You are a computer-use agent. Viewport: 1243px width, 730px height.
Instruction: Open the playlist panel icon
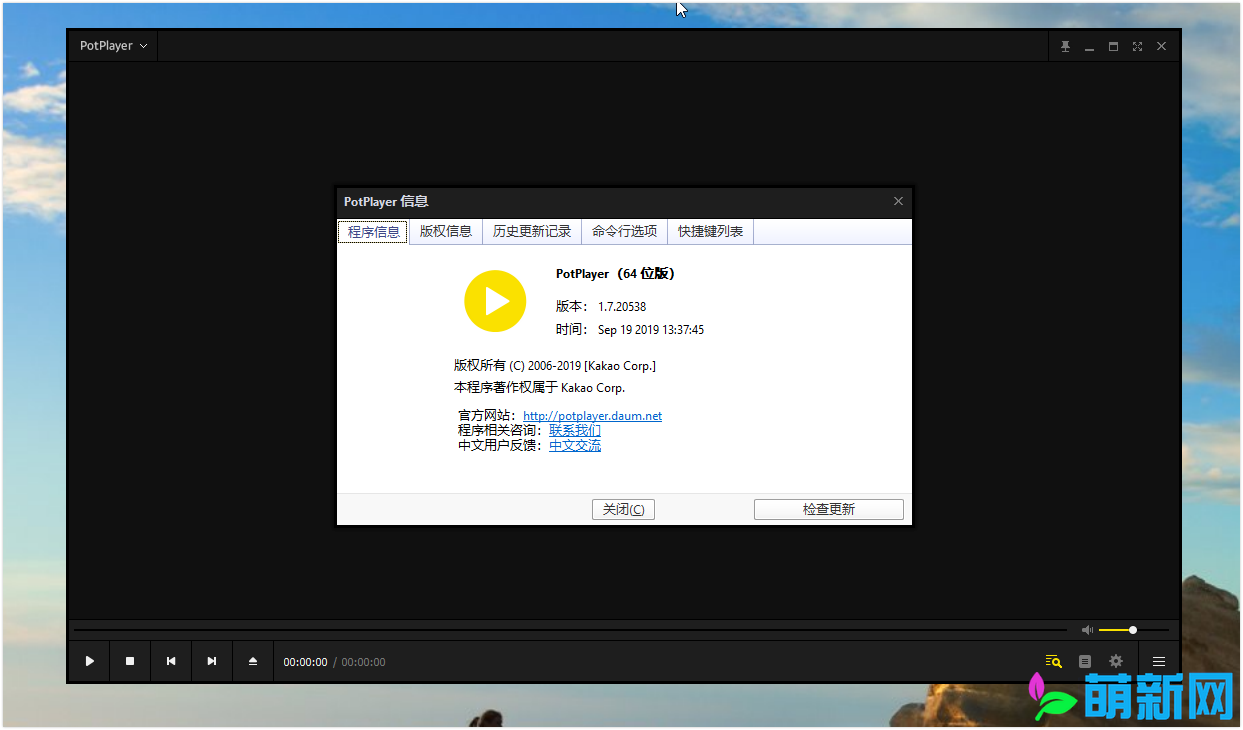(1085, 661)
